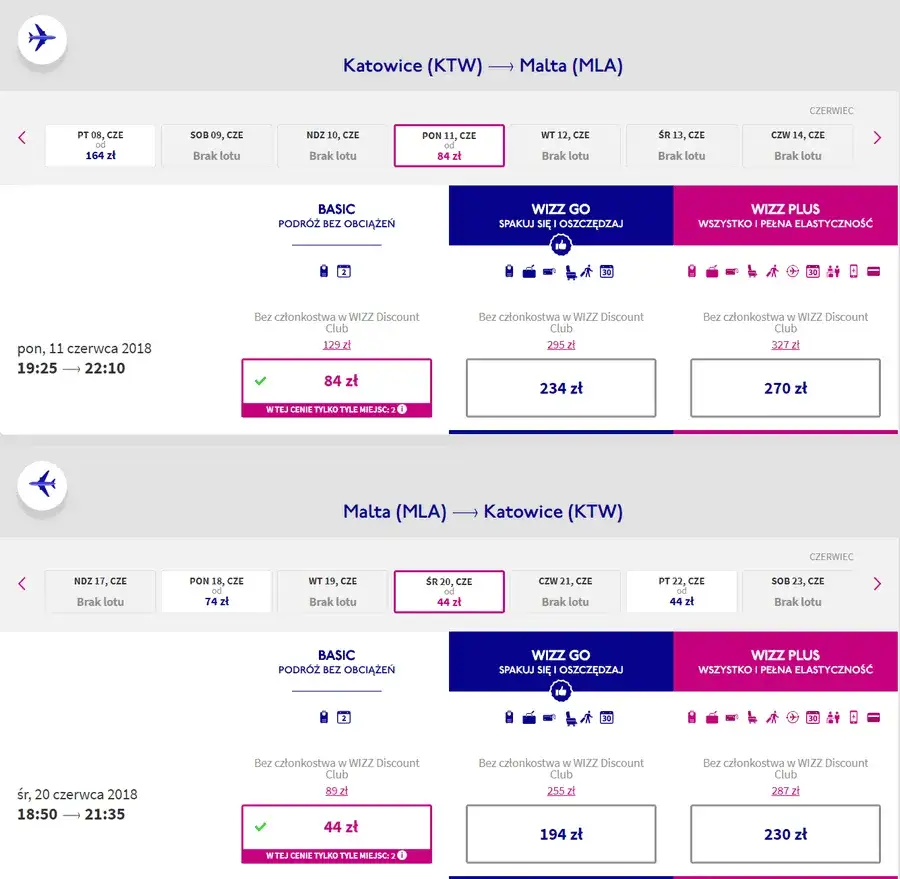
Task: Switch to the PON 18, CZE 74 zł date
Action: pyautogui.click(x=216, y=592)
